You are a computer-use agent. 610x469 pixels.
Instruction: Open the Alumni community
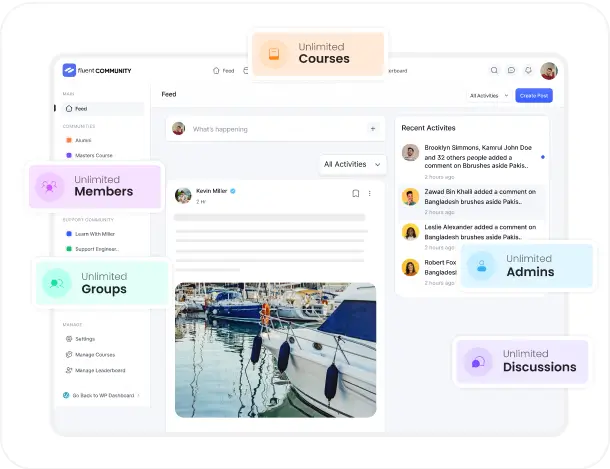(x=79, y=140)
